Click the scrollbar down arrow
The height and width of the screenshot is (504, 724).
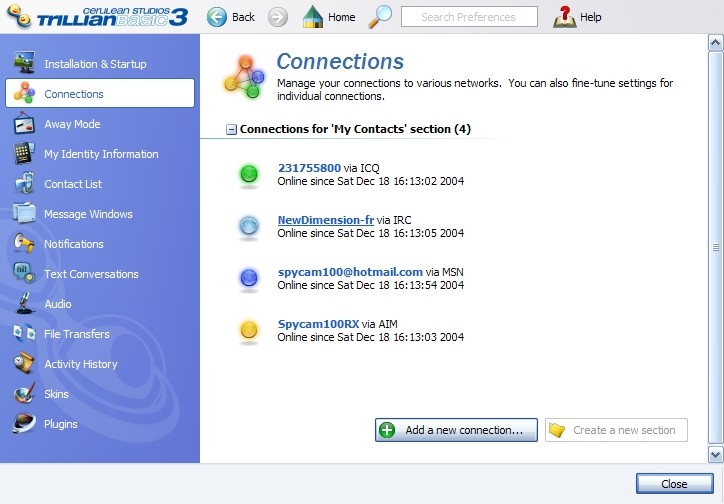coord(715,454)
